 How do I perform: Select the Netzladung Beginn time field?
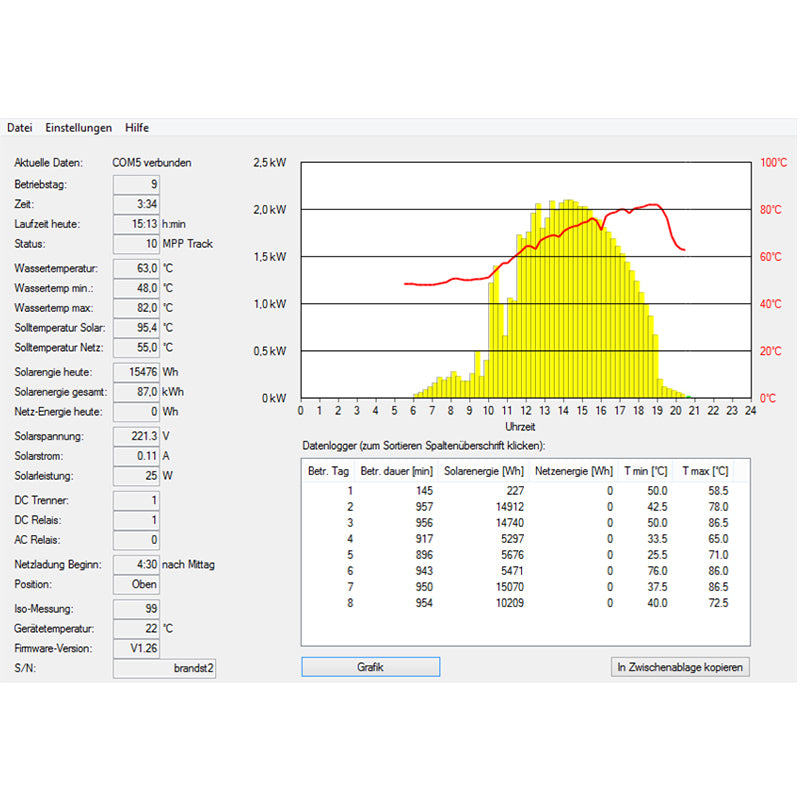pyautogui.click(x=136, y=565)
